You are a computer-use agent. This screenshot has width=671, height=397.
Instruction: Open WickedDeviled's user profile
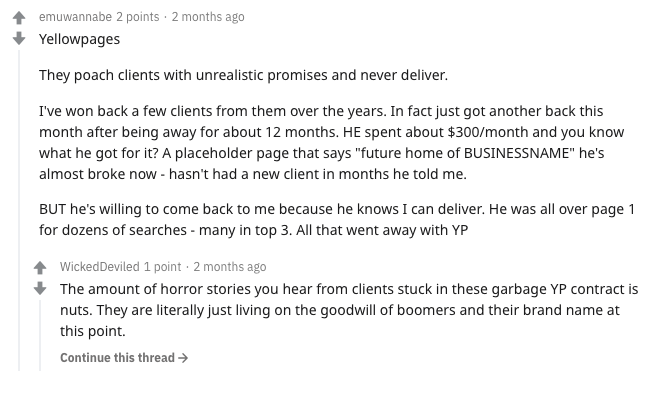click(x=100, y=267)
